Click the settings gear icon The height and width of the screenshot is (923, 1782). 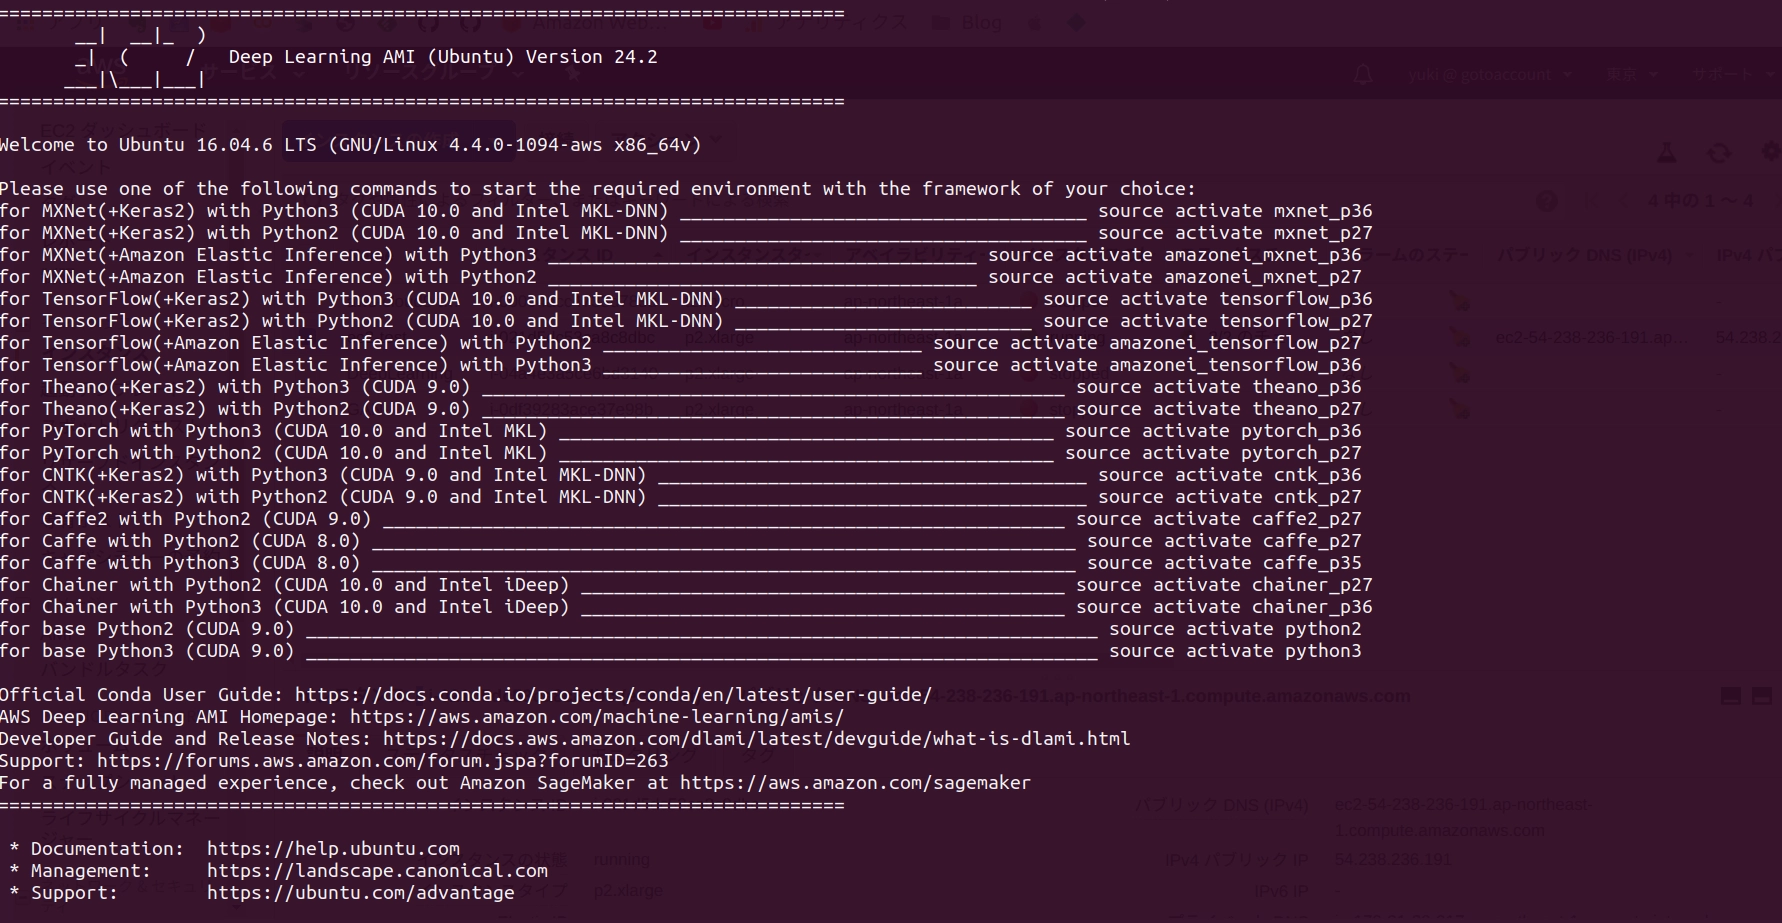tap(1770, 152)
